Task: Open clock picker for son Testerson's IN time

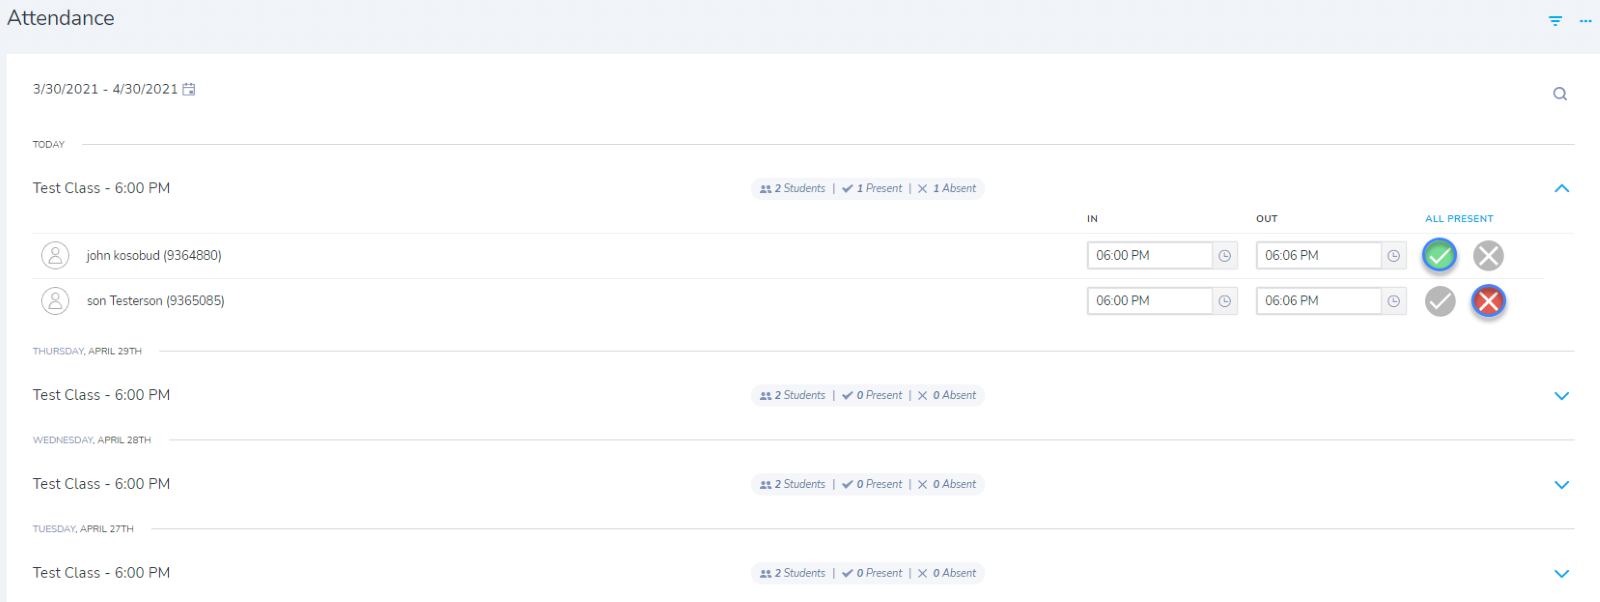Action: pyautogui.click(x=1225, y=301)
